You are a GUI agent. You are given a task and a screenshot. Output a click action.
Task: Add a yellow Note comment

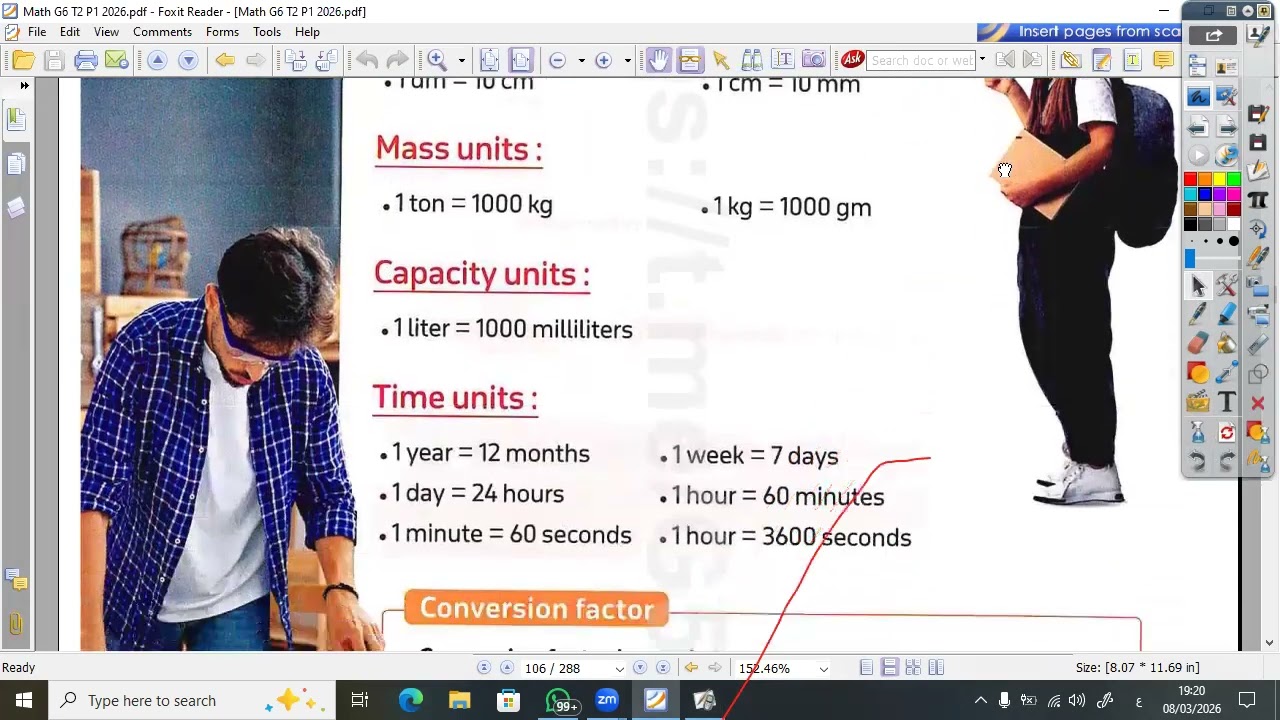coord(1163,61)
